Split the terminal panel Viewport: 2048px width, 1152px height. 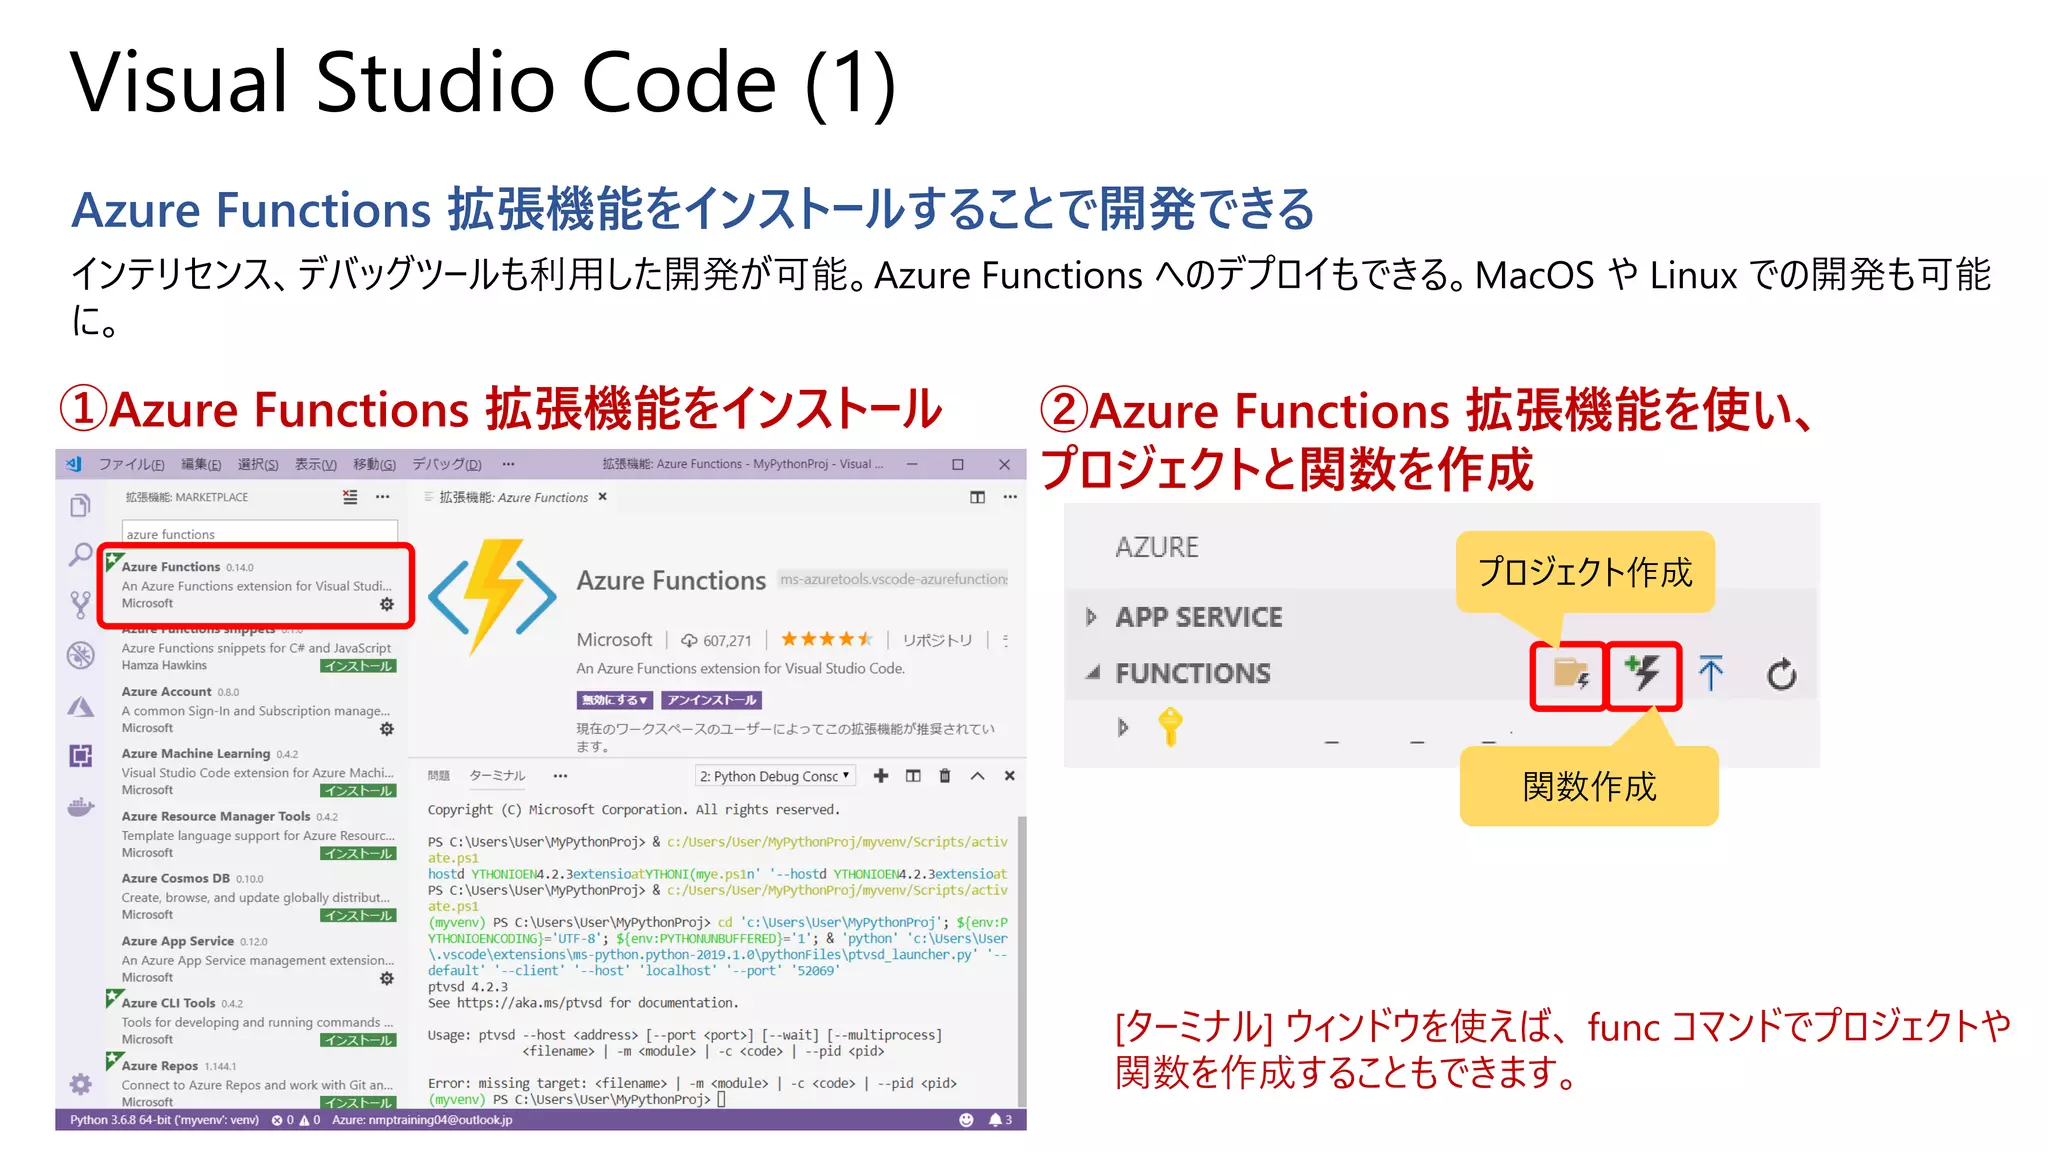click(913, 776)
